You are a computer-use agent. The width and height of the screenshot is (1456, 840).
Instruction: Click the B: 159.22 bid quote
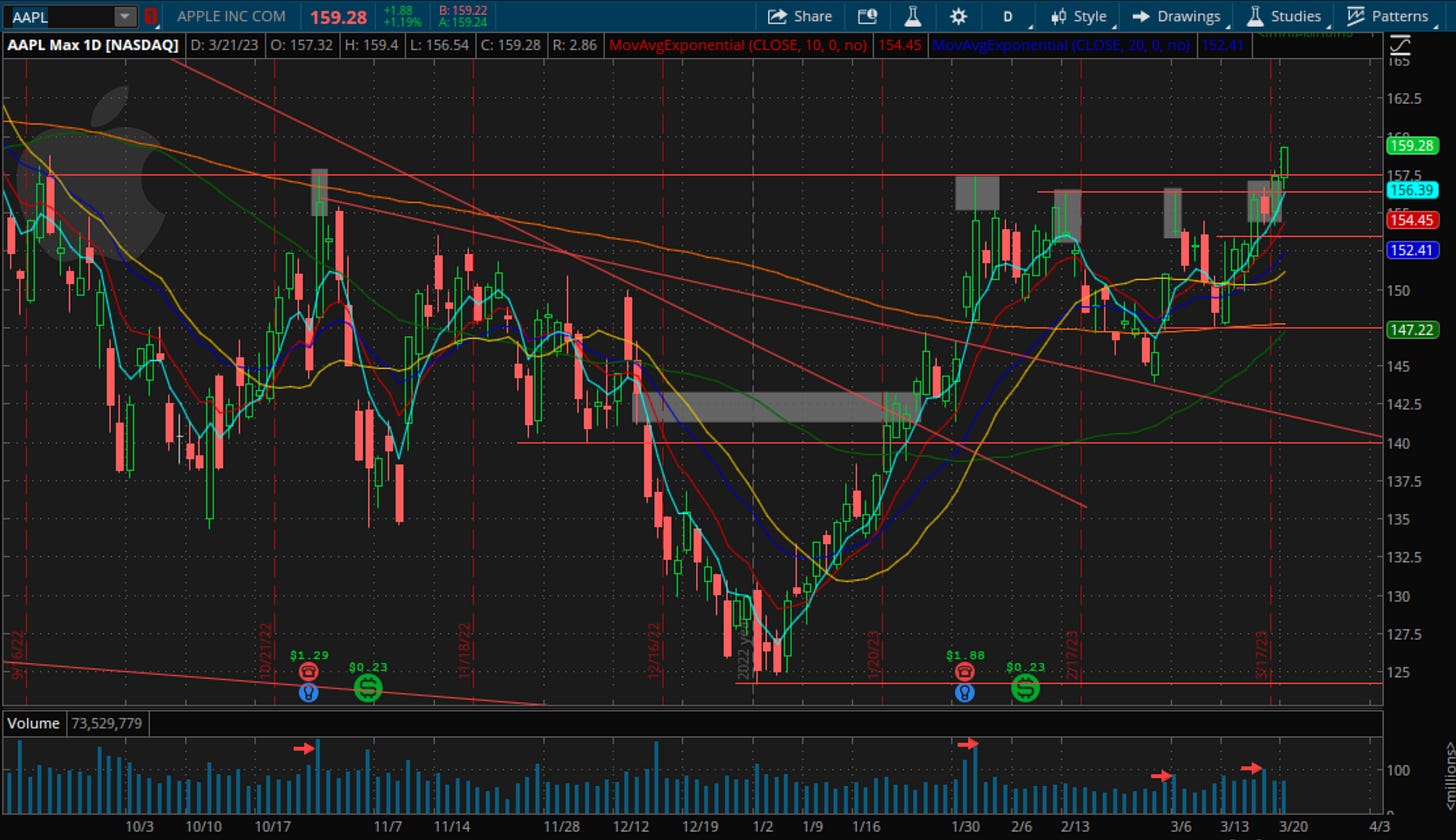pyautogui.click(x=462, y=10)
